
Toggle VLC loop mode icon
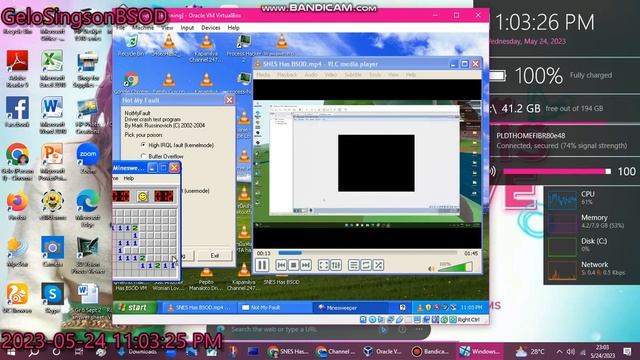(x=366, y=265)
